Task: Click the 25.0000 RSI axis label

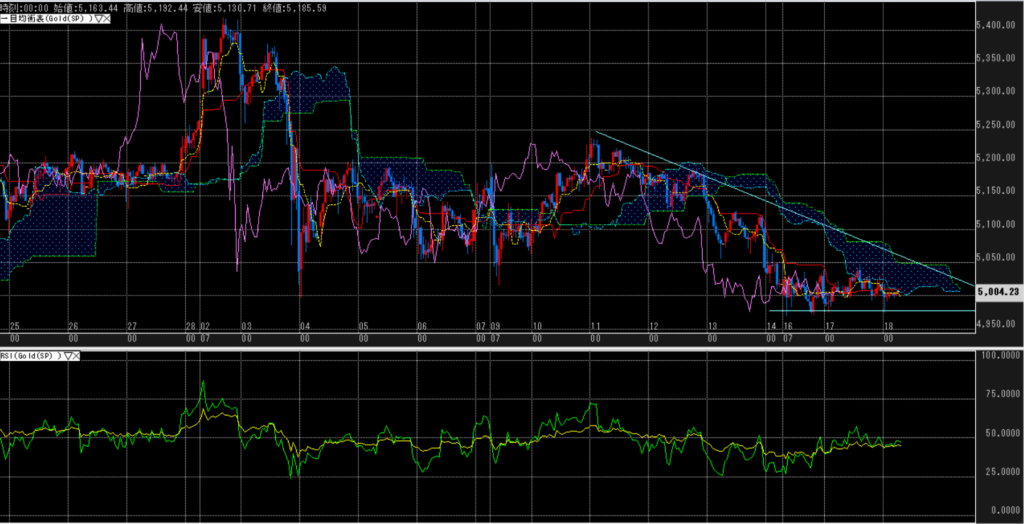Action: pyautogui.click(x=996, y=471)
